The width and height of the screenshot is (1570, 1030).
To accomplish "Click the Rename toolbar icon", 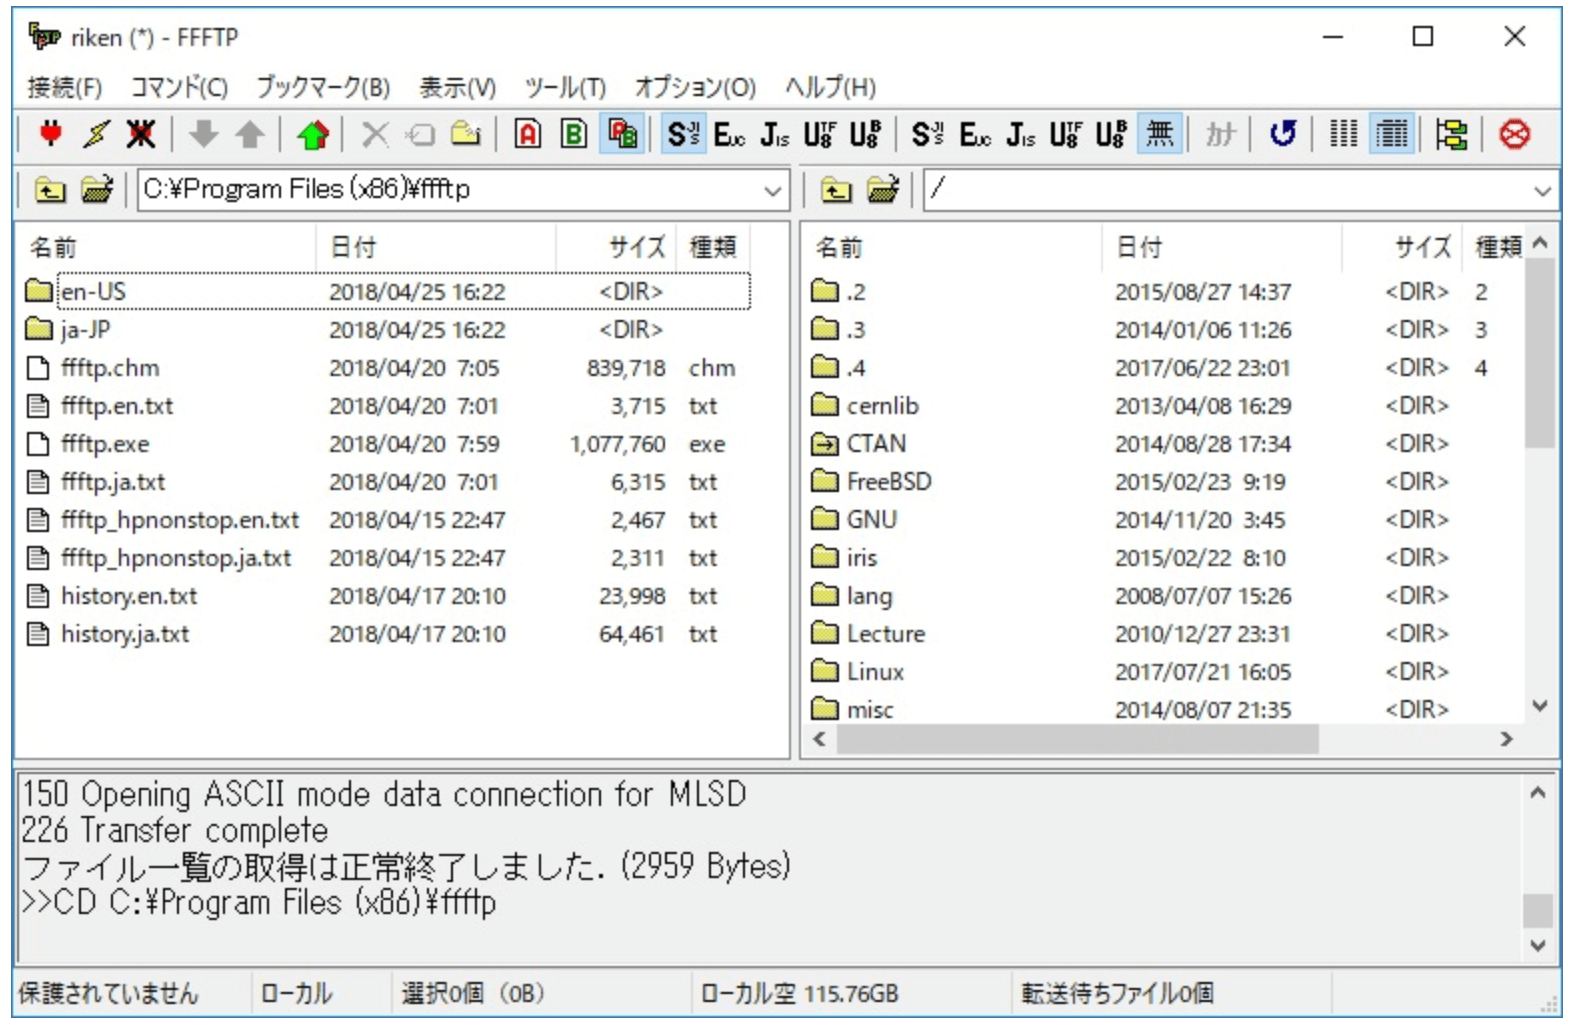I will tap(421, 134).
